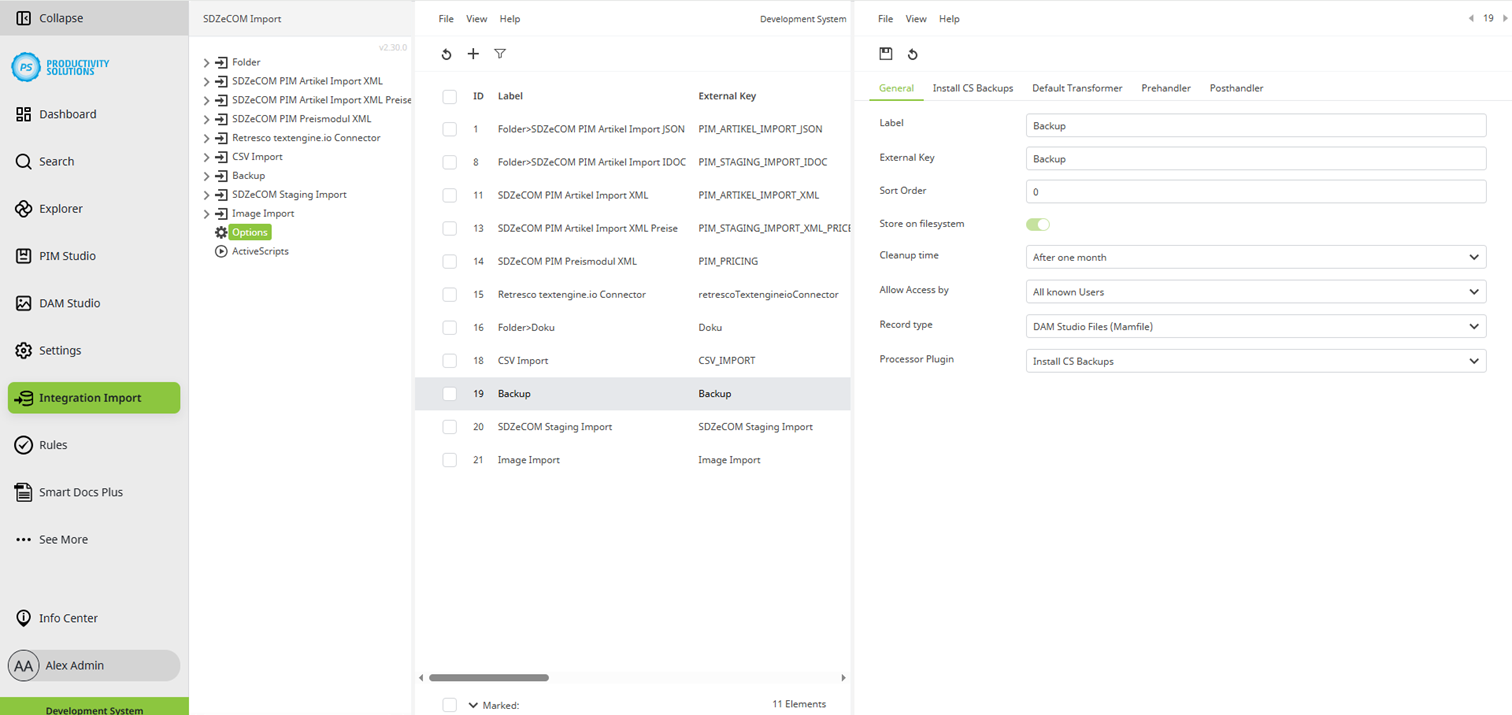The width and height of the screenshot is (1512, 715).
Task: Tick the checkbox next to Marked
Action: (449, 704)
